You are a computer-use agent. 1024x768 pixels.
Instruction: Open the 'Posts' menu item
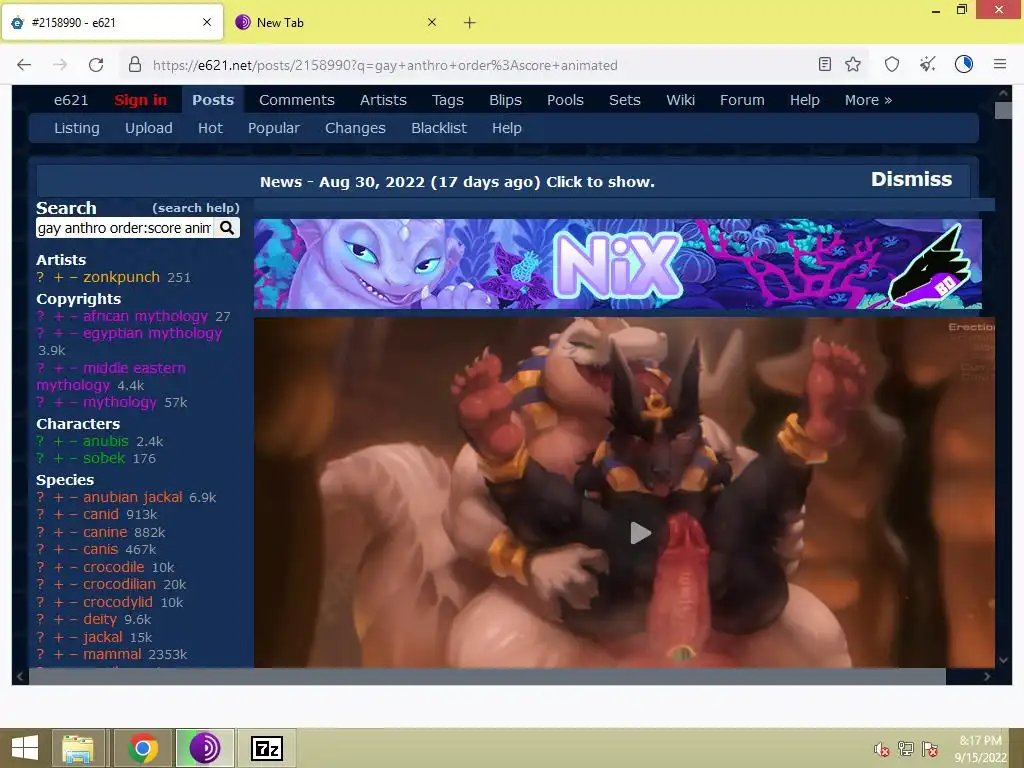[x=213, y=100]
